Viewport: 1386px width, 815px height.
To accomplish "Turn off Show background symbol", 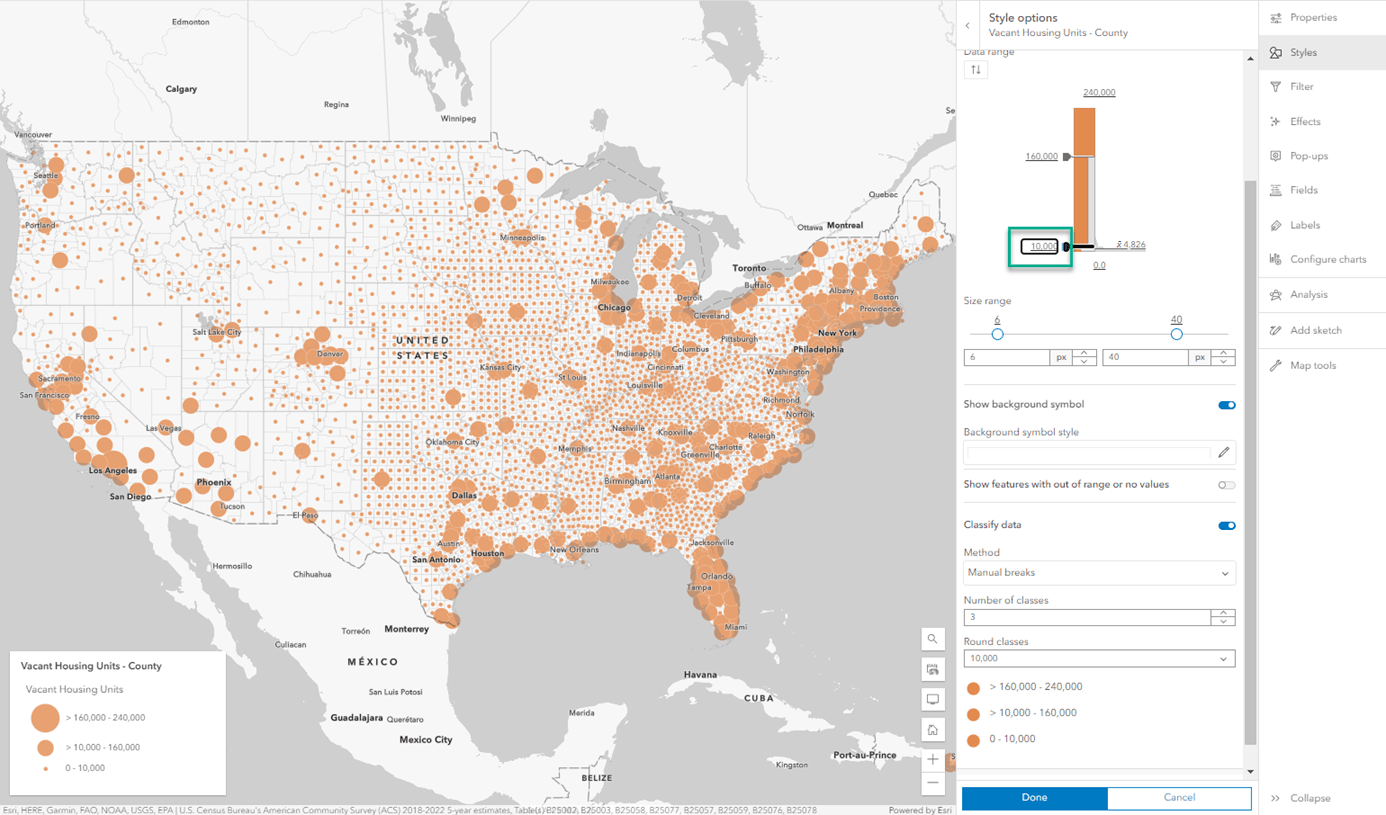I will point(1227,405).
